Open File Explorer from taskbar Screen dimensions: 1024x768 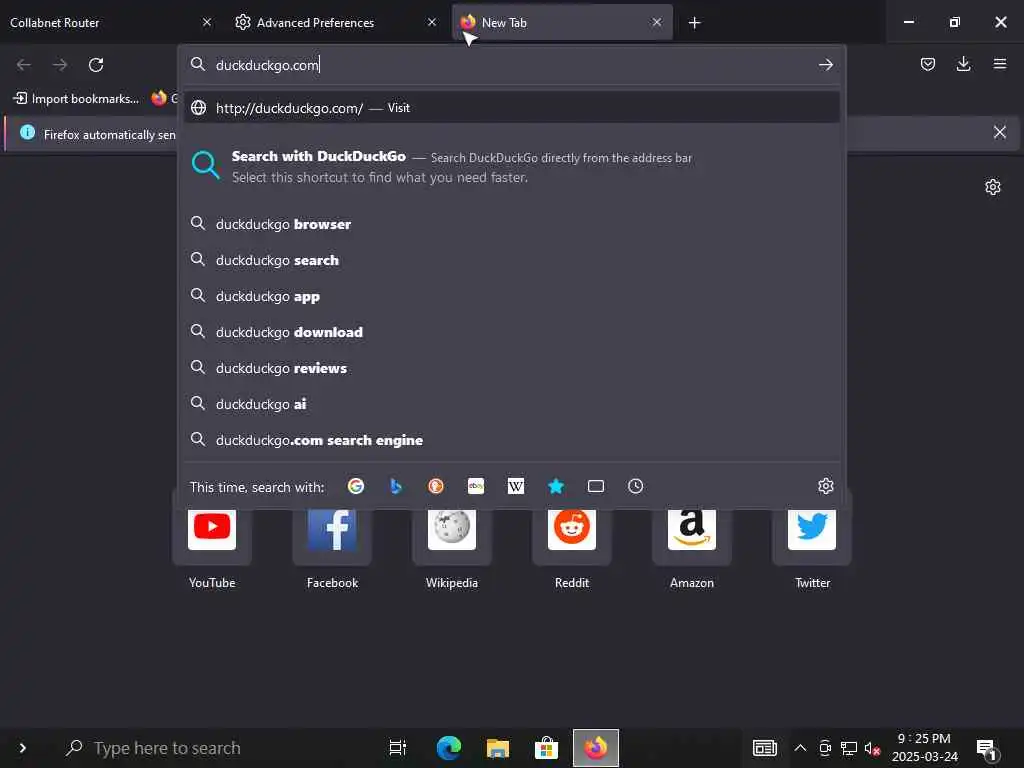pos(498,748)
